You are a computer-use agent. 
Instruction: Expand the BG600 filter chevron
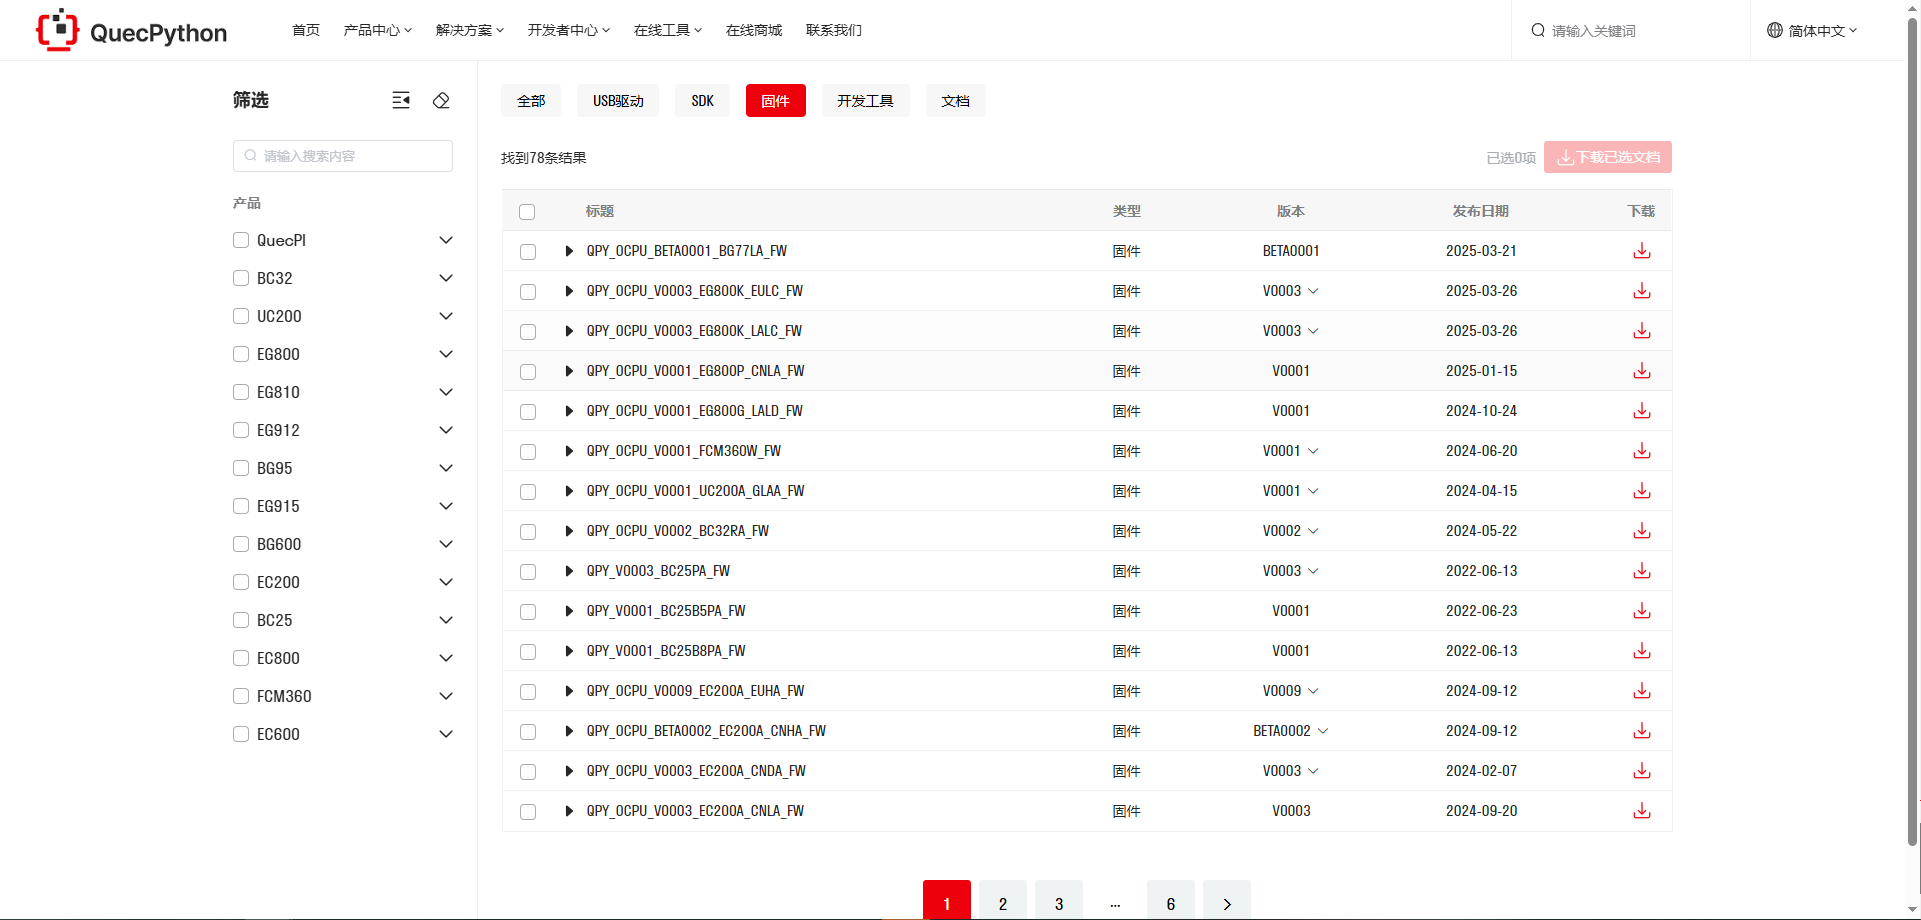coord(446,544)
